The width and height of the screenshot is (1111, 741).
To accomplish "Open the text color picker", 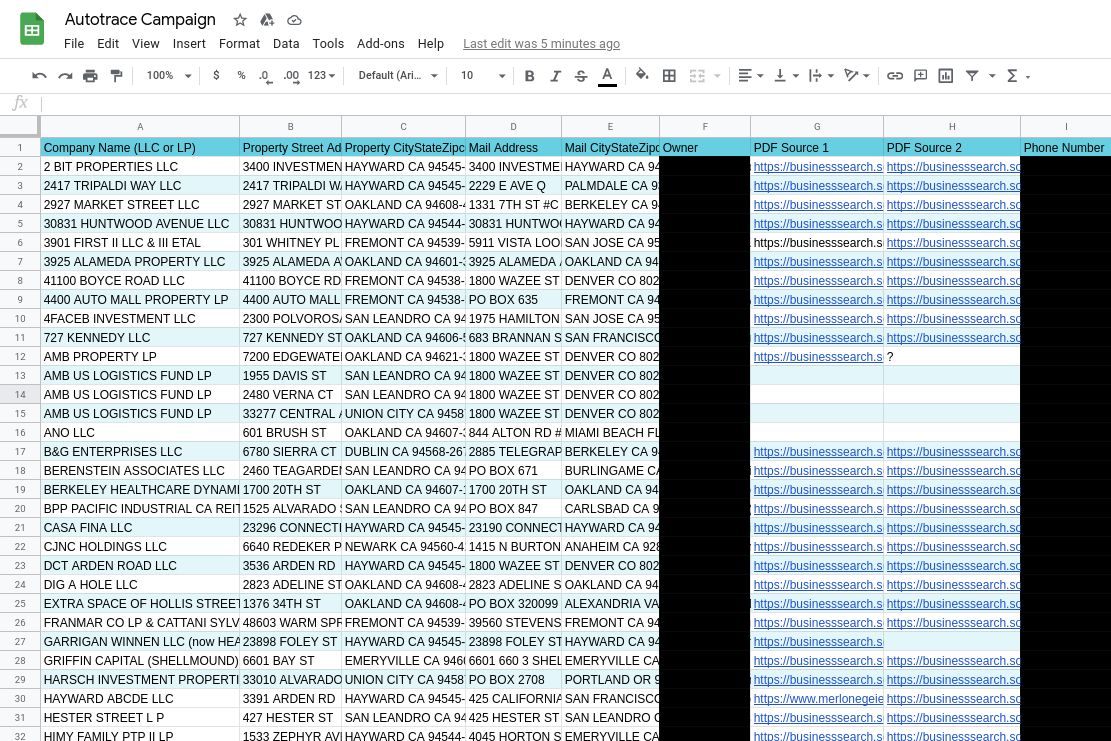I will (607, 76).
